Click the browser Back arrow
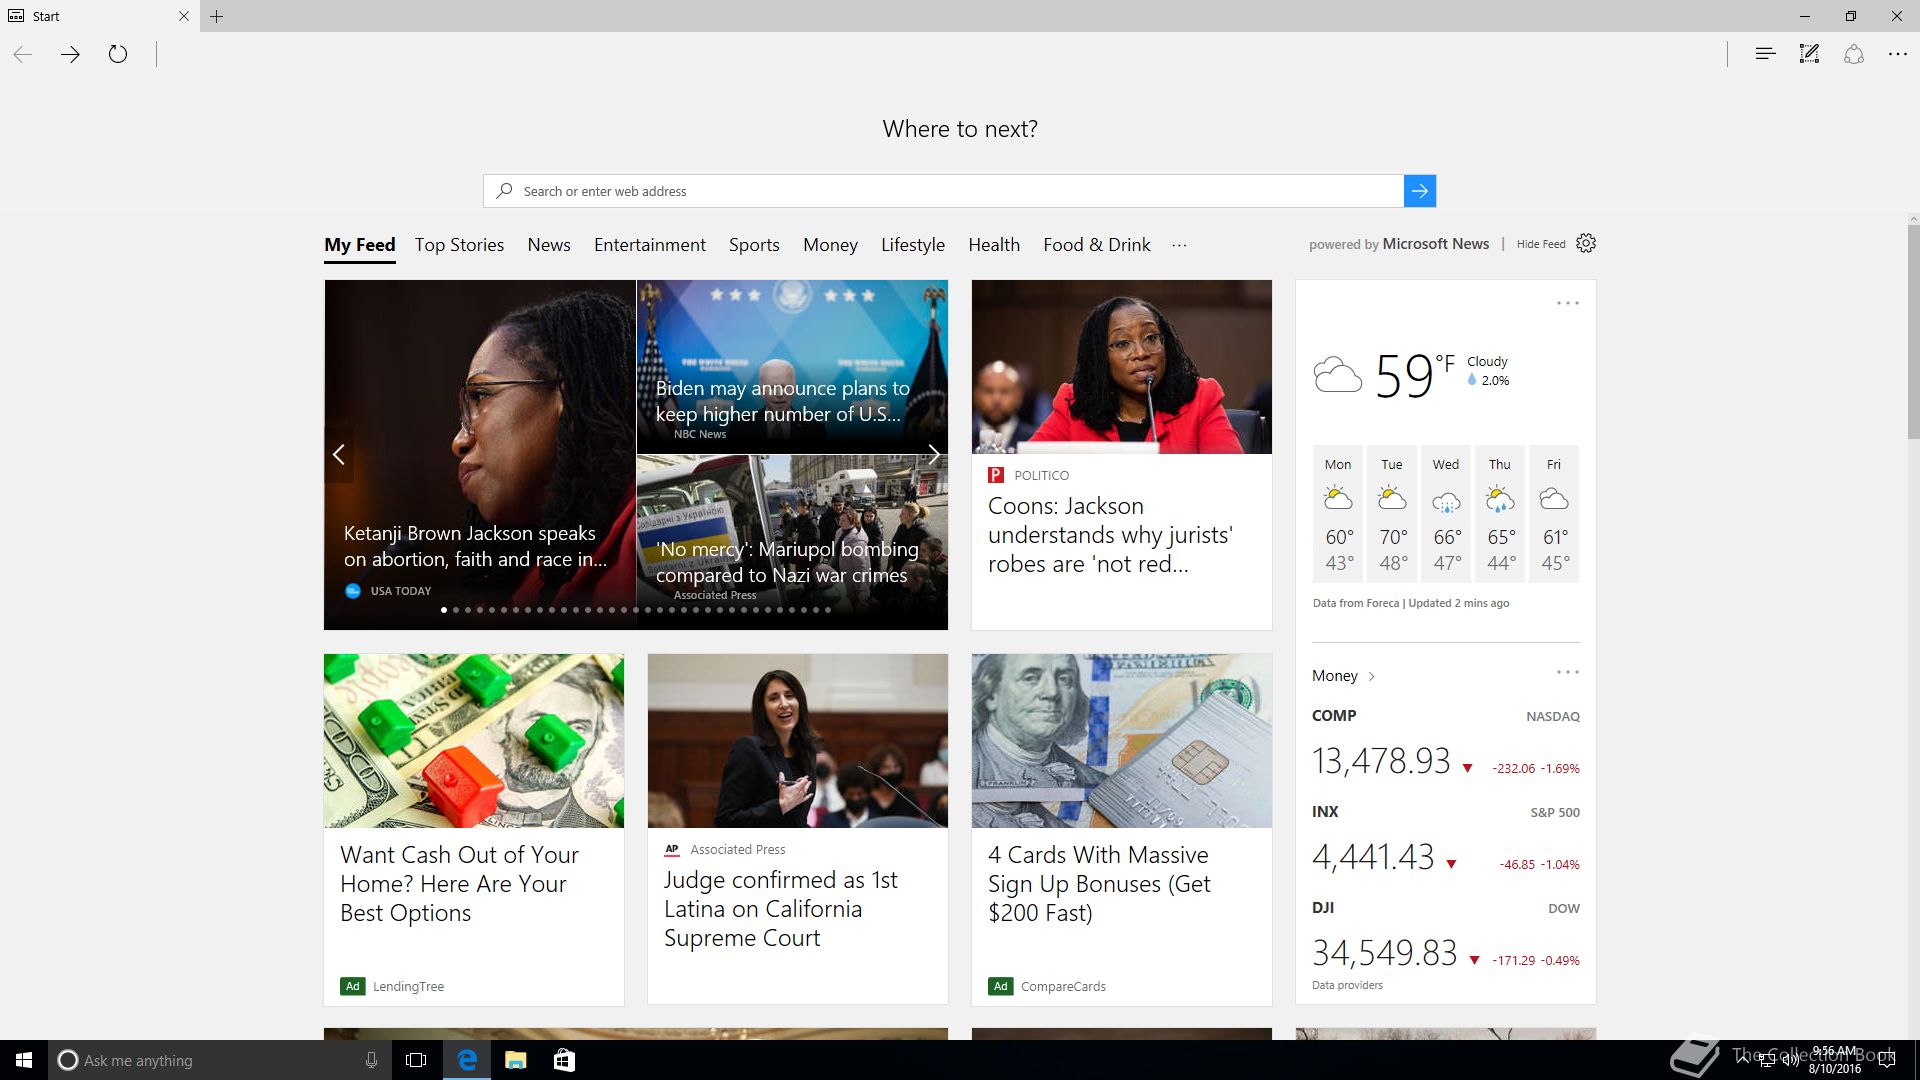This screenshot has width=1920, height=1080. coord(23,54)
